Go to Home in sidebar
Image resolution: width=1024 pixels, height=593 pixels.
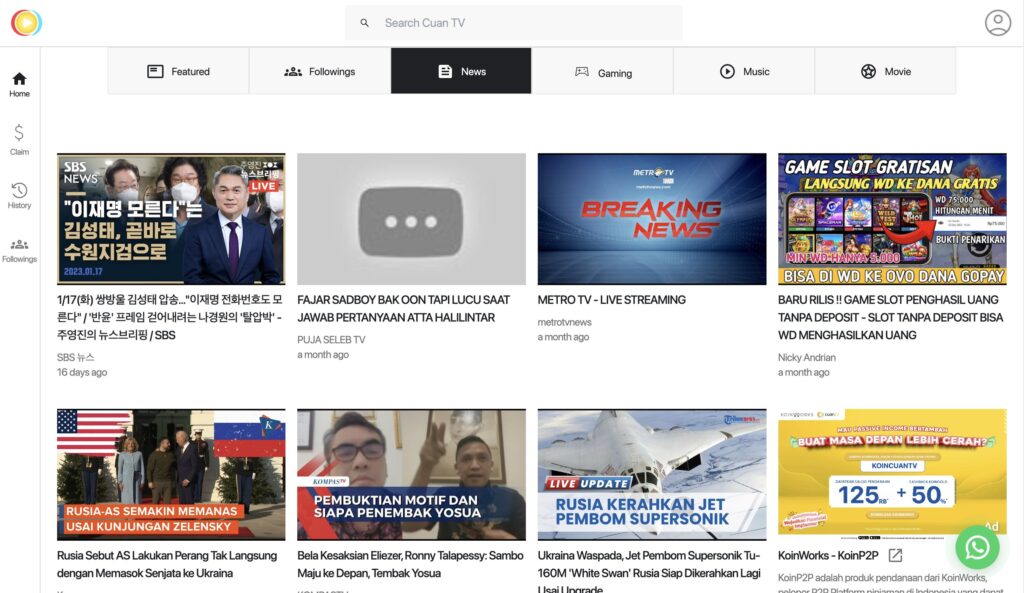pyautogui.click(x=19, y=85)
